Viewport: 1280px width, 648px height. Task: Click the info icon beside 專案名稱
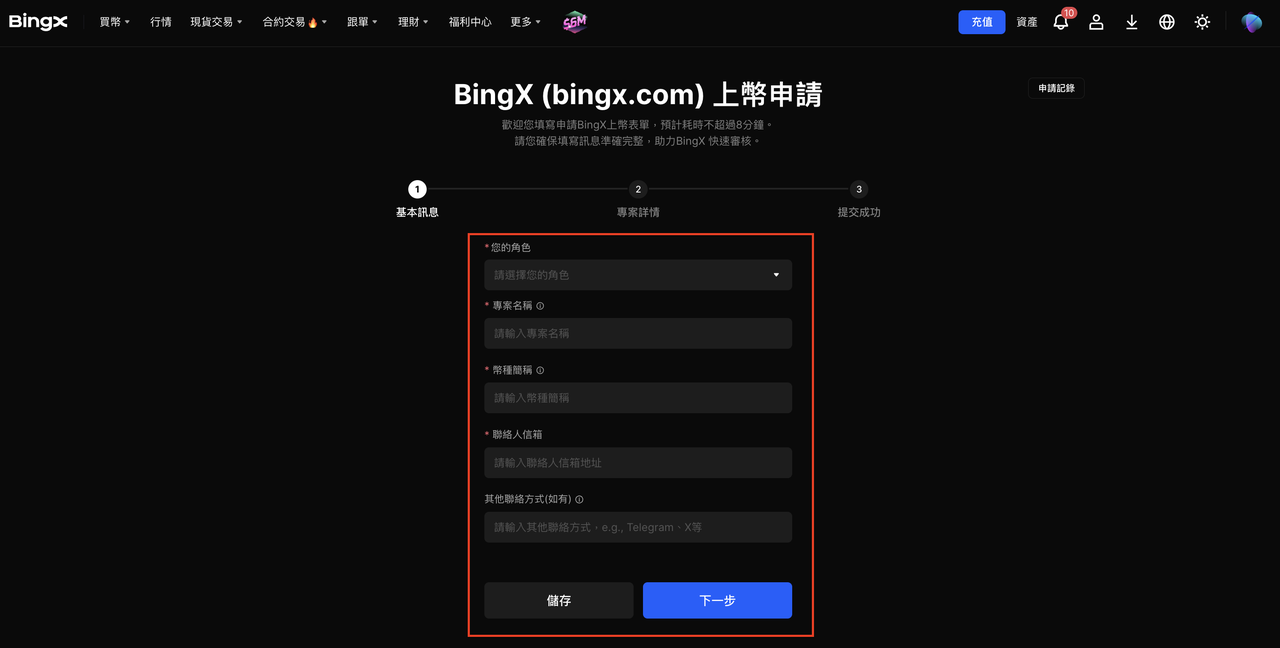540,306
